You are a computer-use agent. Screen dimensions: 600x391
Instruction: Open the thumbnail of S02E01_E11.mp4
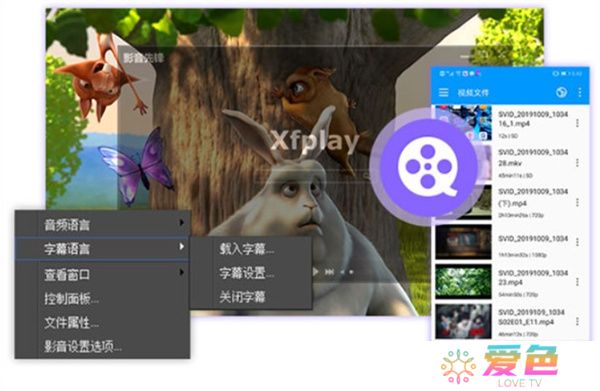[x=463, y=321]
